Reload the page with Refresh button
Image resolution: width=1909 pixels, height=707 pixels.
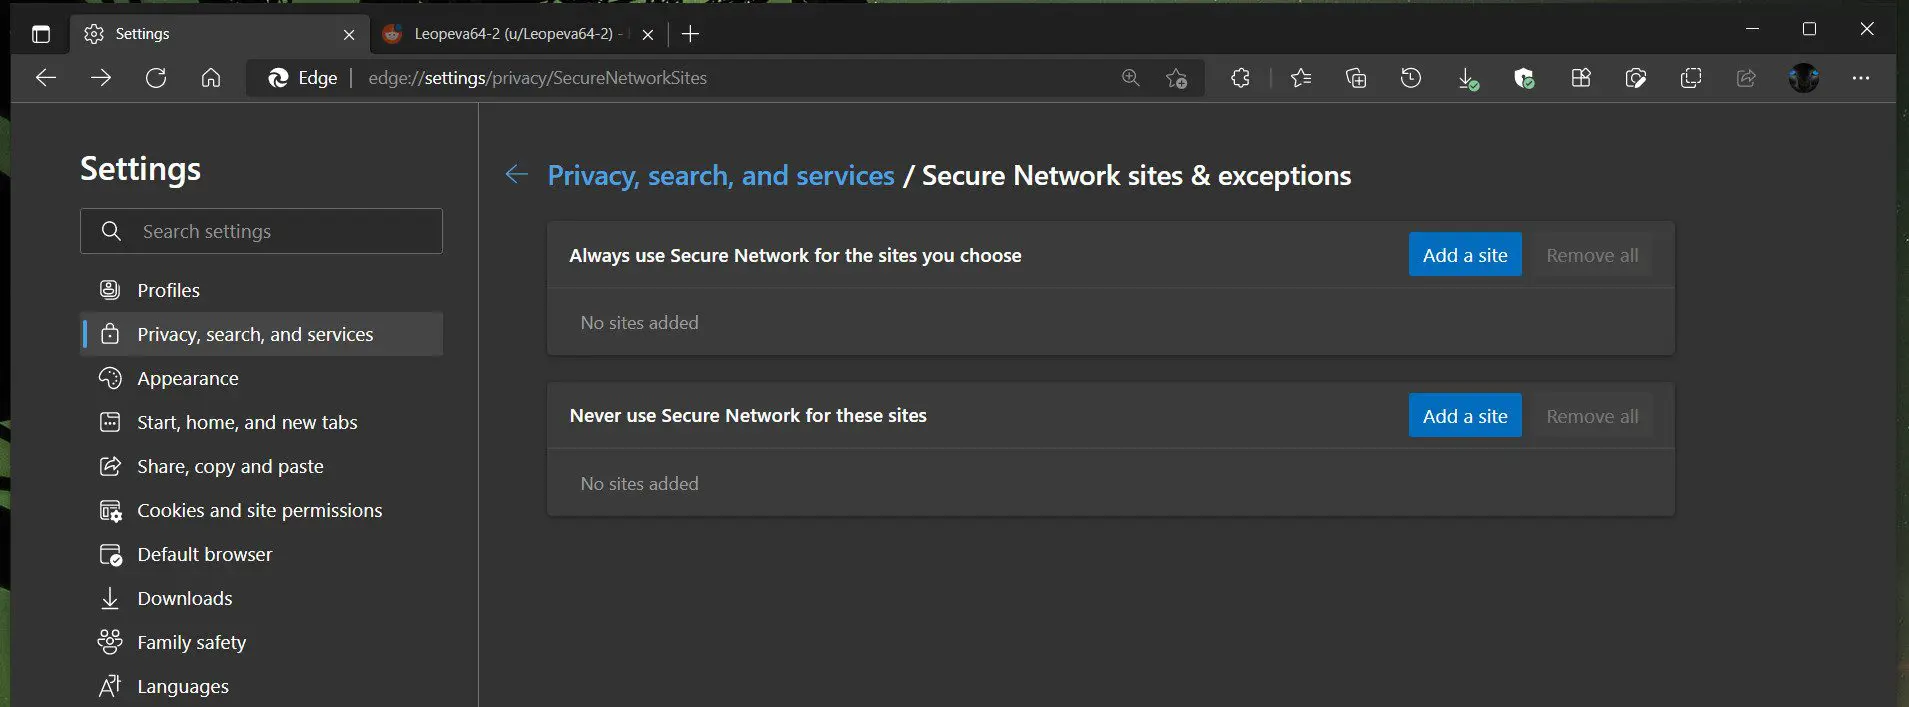pyautogui.click(x=156, y=78)
